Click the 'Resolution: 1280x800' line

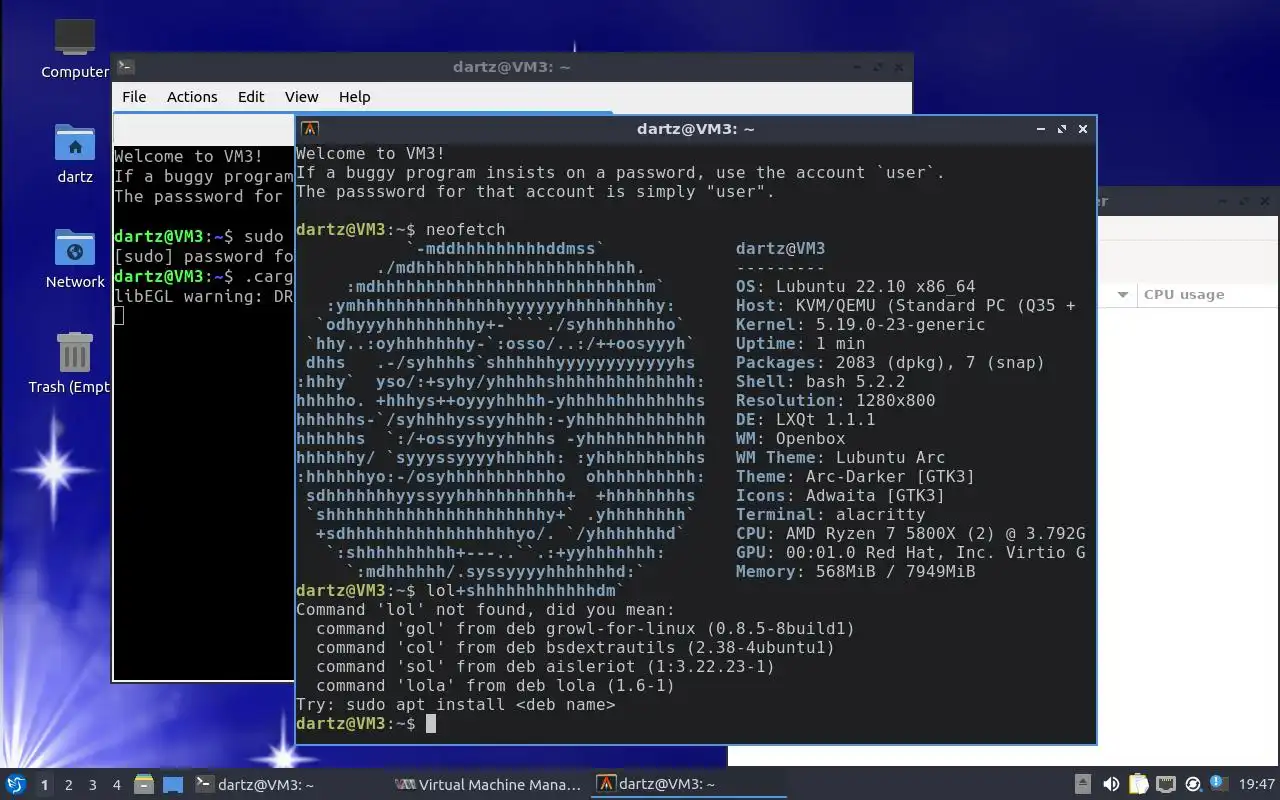tap(835, 401)
